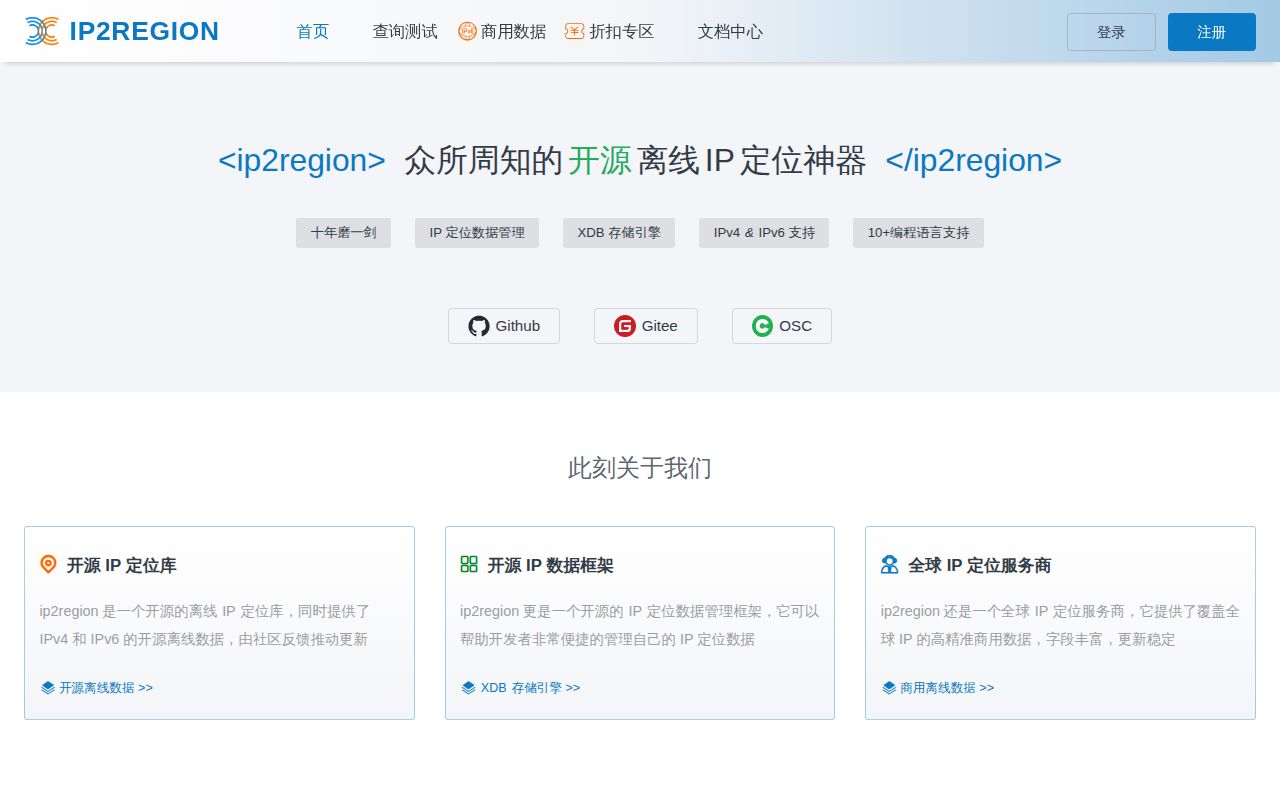Select the XDB 存储引擎 tag in the hero banner
Screen dimensions: 1280x800
pos(619,233)
